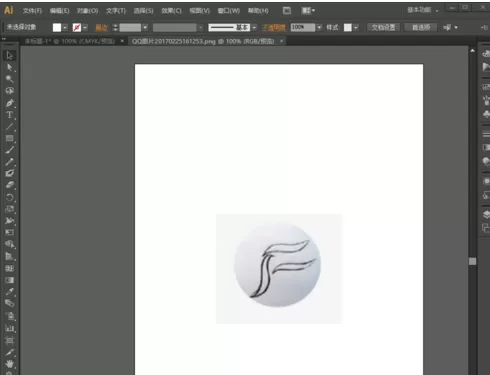
Task: Choose the Magic Wand tool
Action: point(9,79)
